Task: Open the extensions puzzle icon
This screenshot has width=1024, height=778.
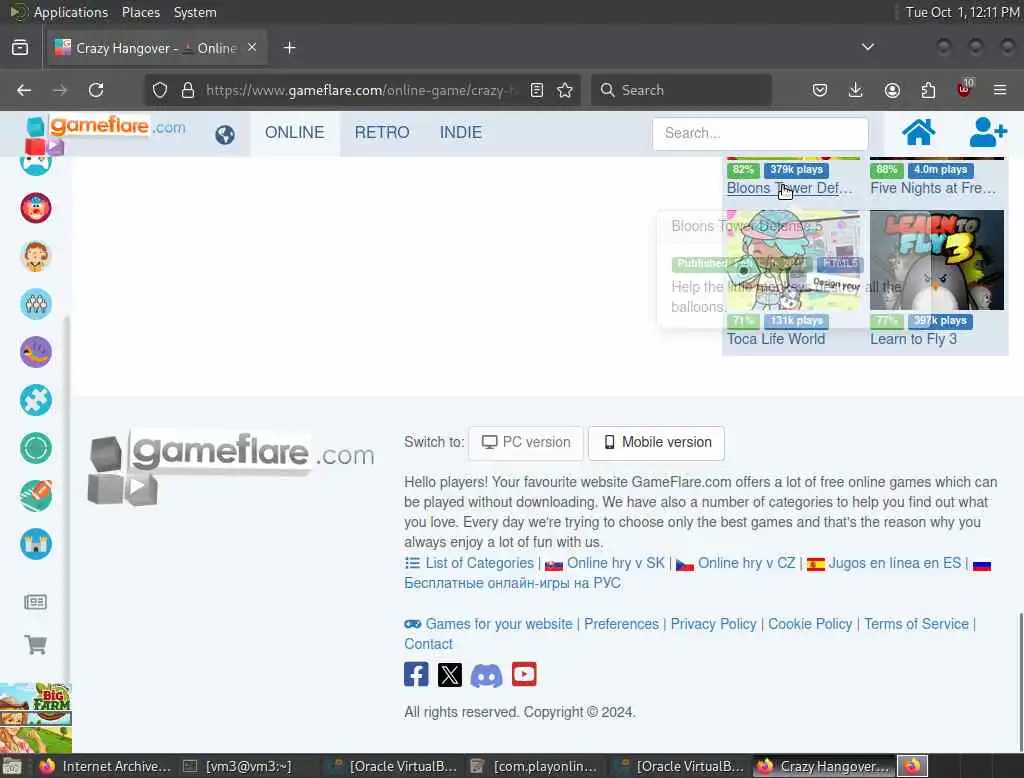Action: [928, 90]
